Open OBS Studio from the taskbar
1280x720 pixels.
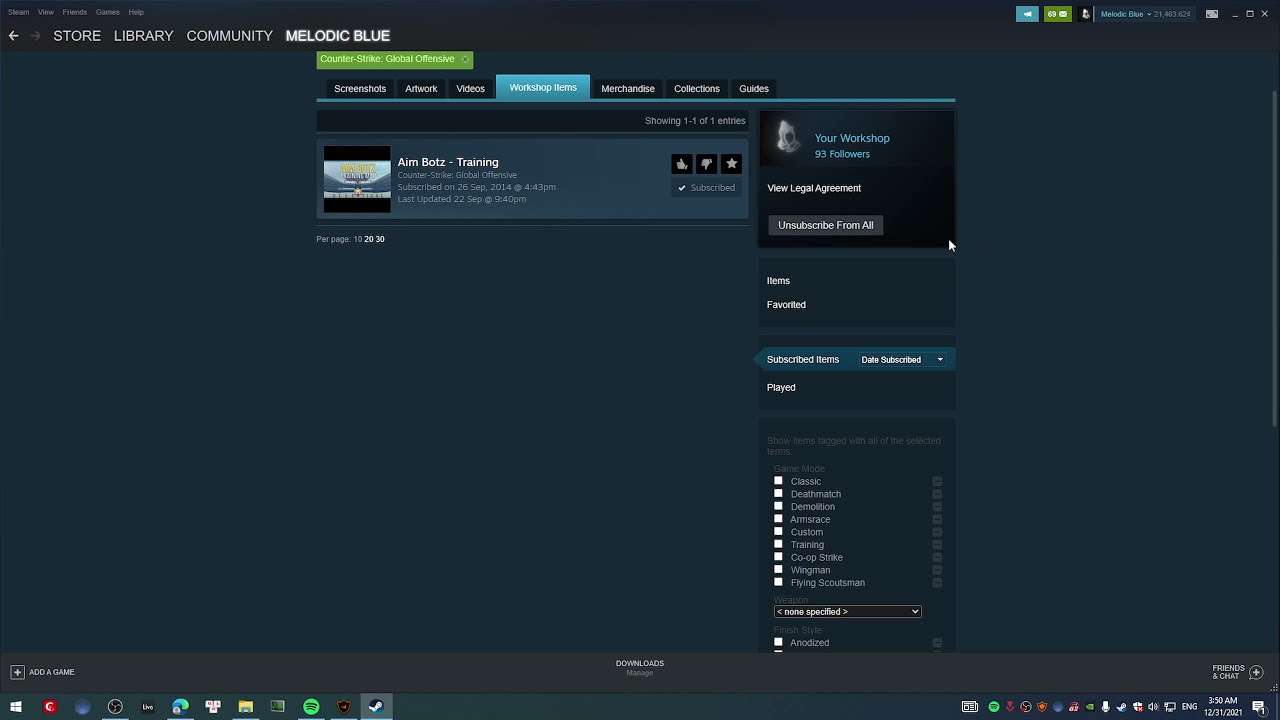(x=115, y=707)
